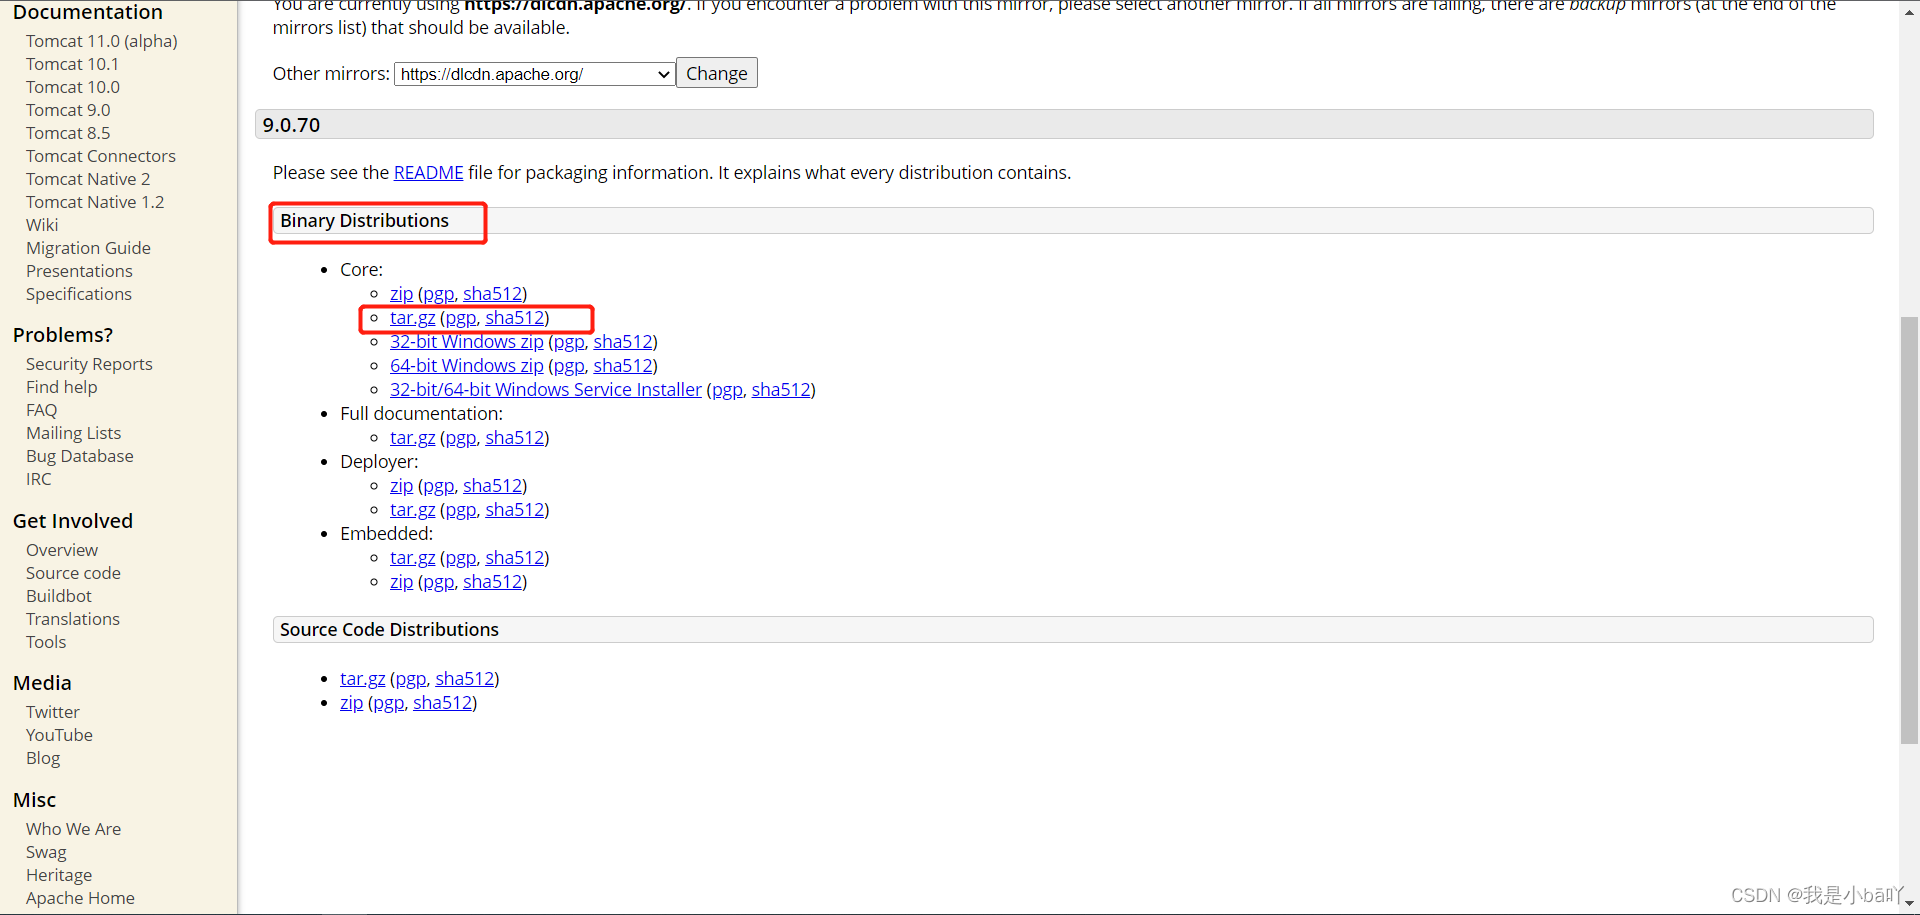Download 64-bit Windows zip
The image size is (1920, 915).
pyautogui.click(x=467, y=366)
